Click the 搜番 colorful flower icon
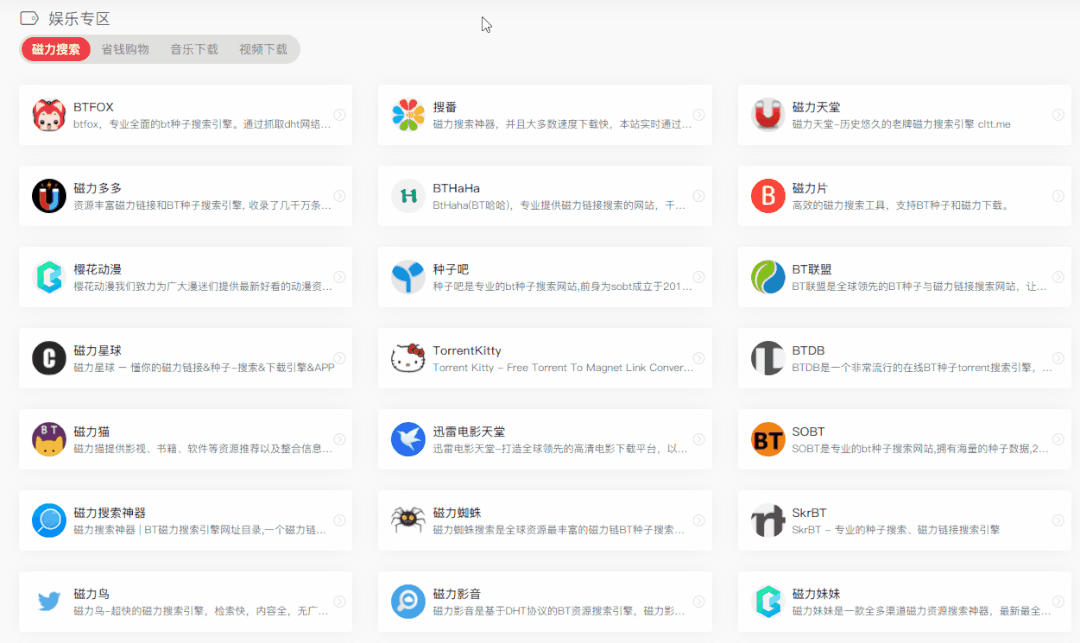 [408, 115]
